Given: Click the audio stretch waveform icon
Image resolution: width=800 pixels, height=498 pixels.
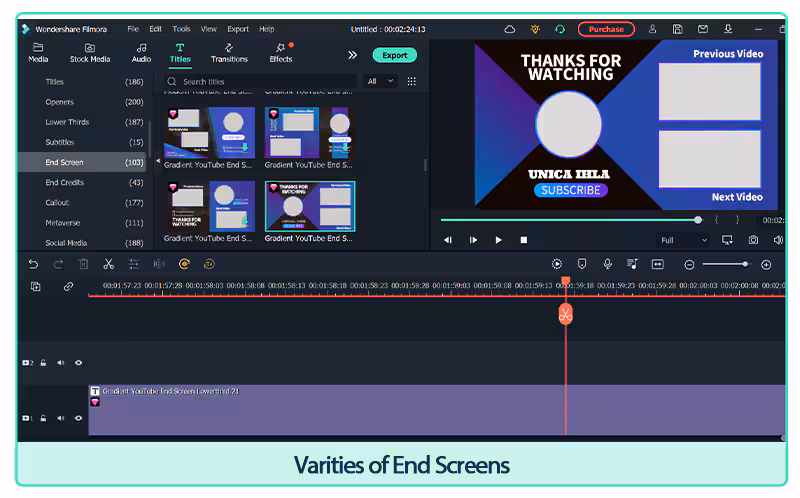Looking at the screenshot, I should 159,264.
